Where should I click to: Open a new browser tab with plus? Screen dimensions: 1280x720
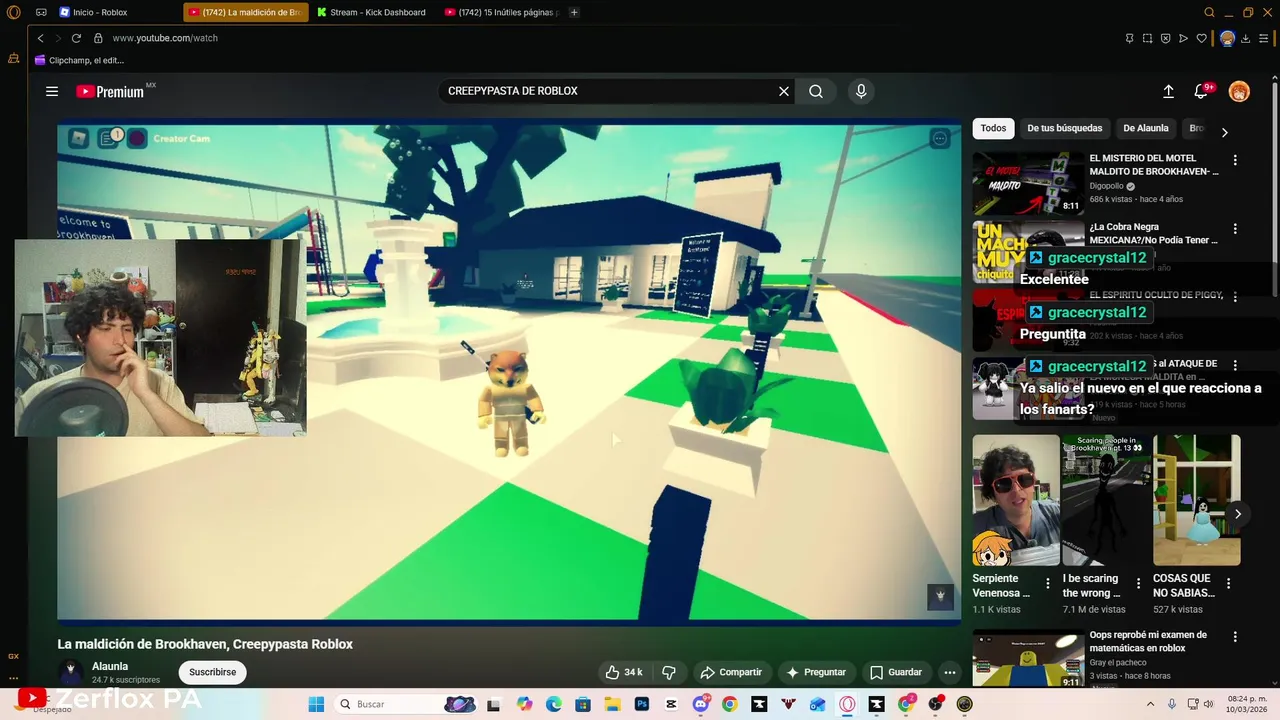pos(574,12)
